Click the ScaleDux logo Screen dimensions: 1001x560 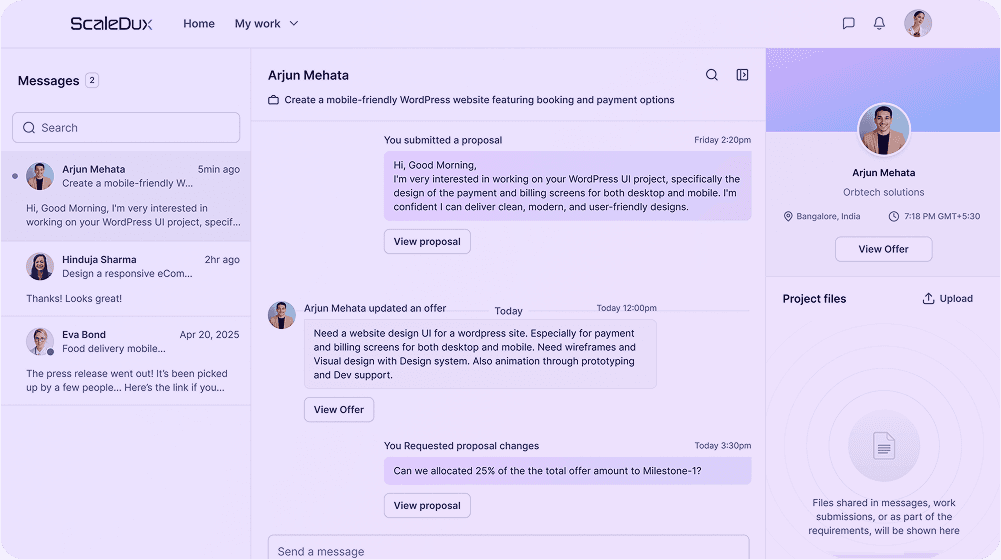(111, 24)
